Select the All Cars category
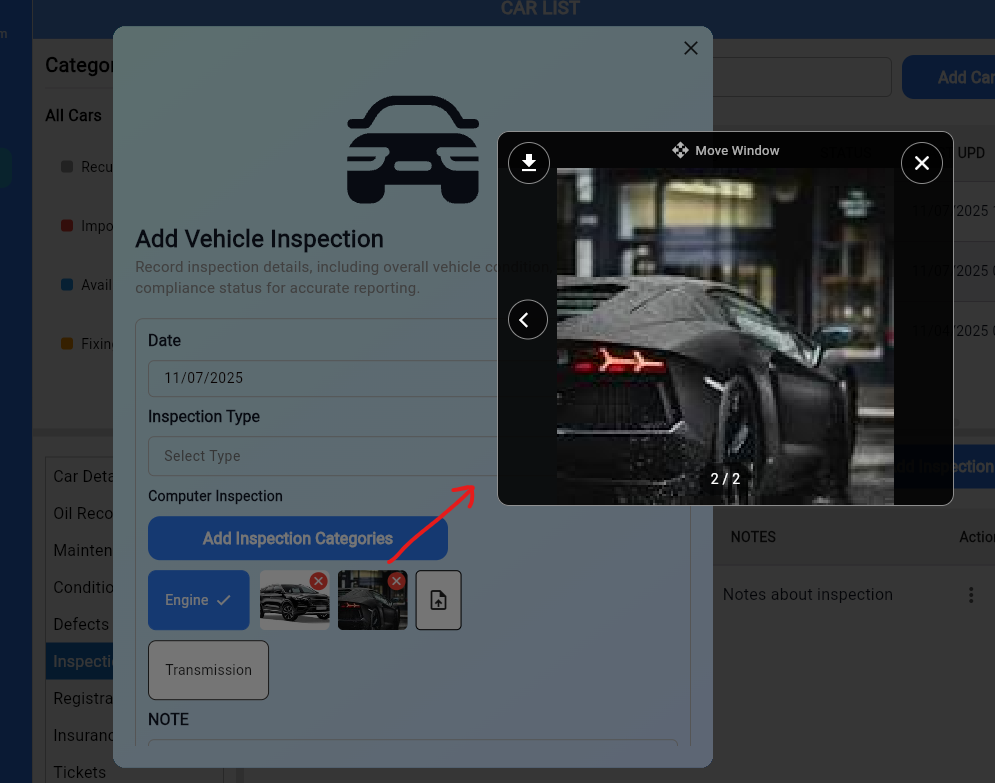 [x=73, y=115]
